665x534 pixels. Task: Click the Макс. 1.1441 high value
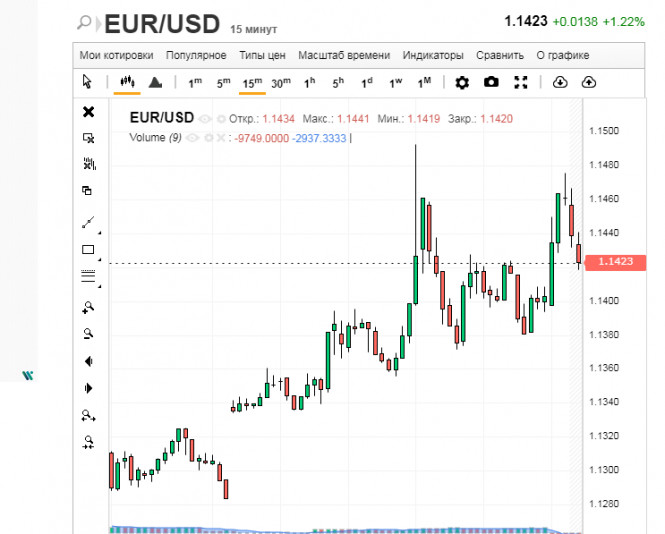point(336,119)
